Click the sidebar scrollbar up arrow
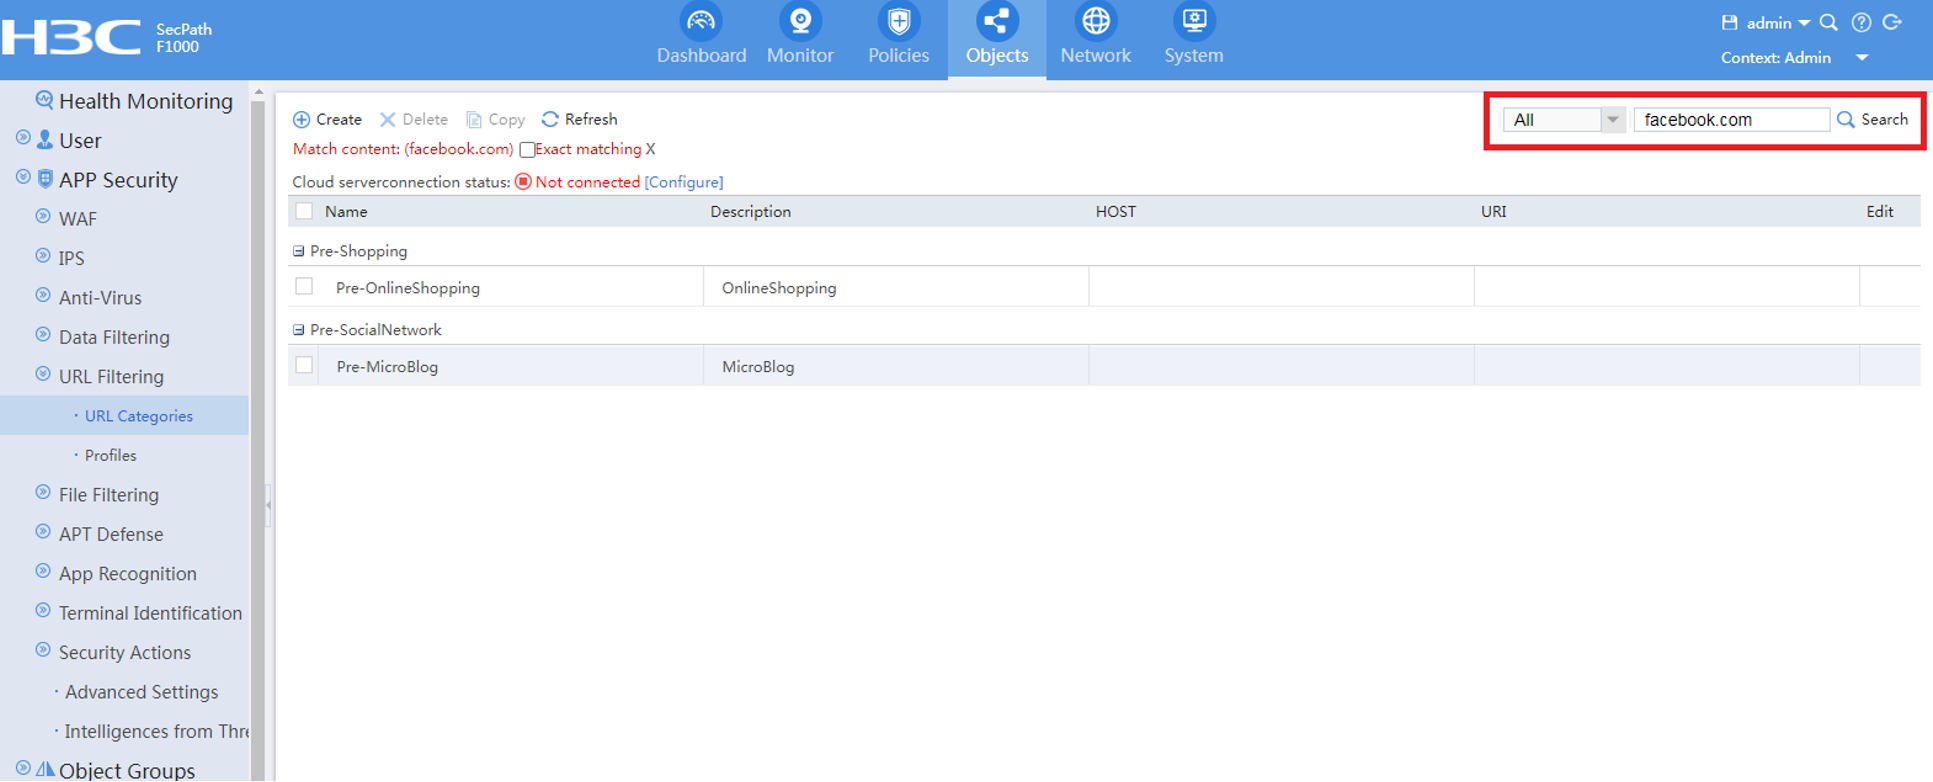 click(x=259, y=92)
